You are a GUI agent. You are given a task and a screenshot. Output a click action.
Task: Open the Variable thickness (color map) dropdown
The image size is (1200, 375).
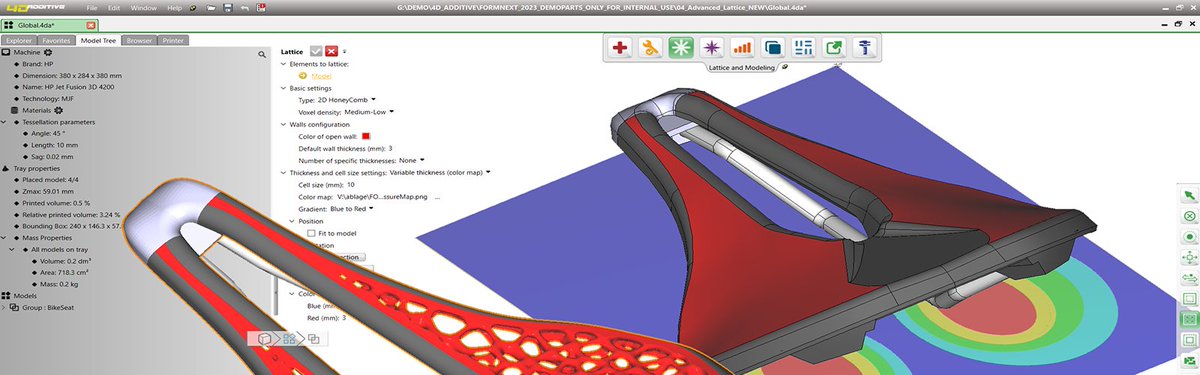(x=440, y=172)
